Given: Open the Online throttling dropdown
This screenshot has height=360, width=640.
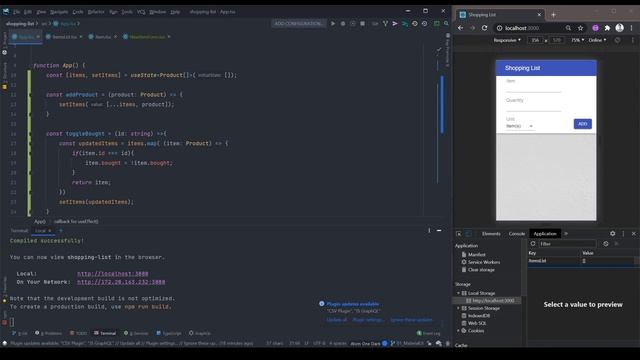Looking at the screenshot, I should 597,40.
